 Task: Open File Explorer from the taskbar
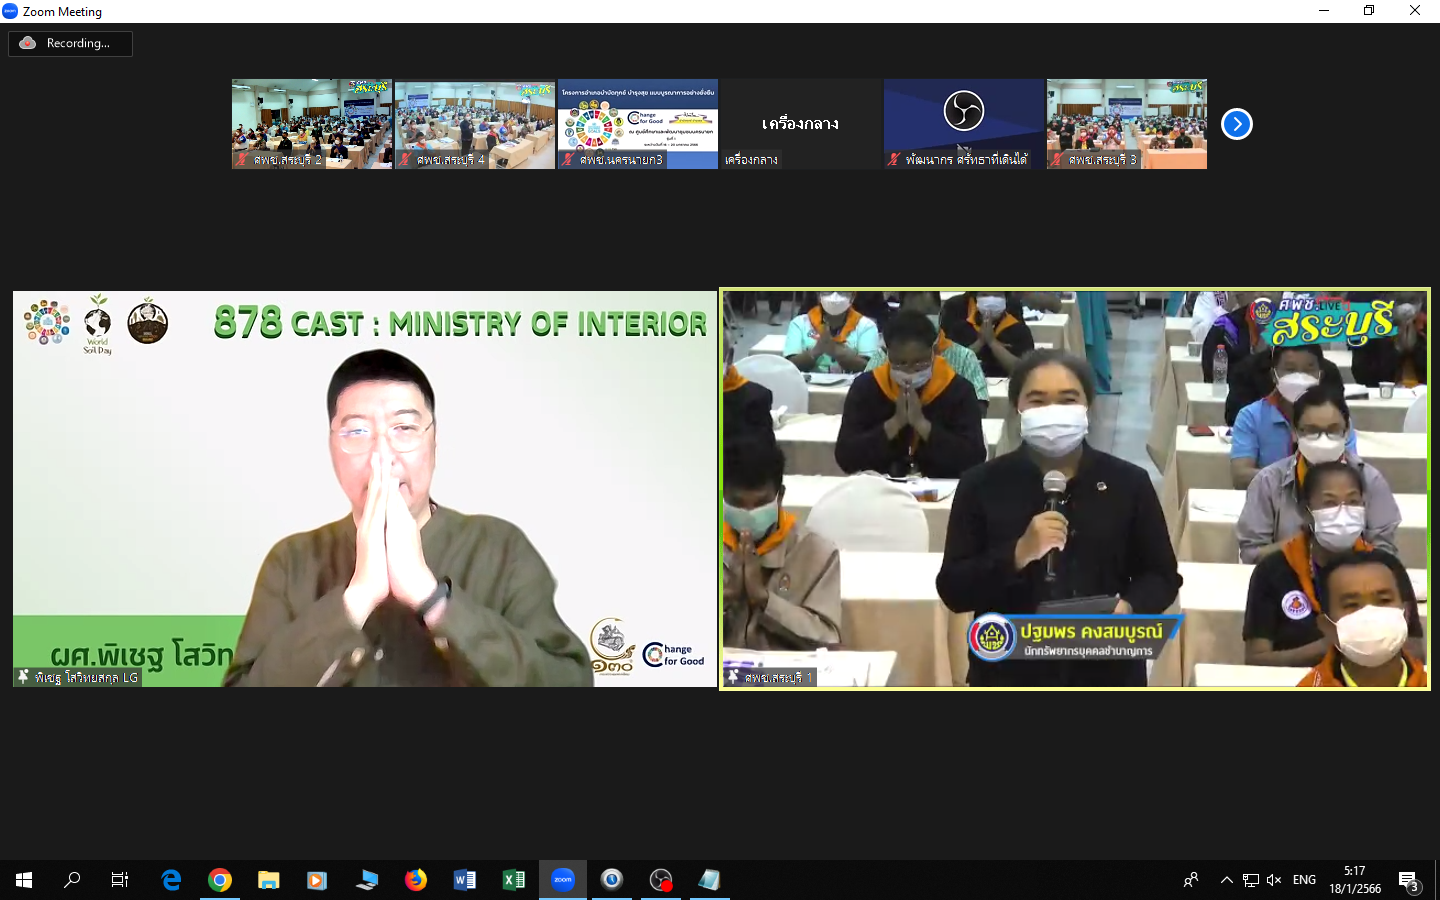click(x=269, y=880)
